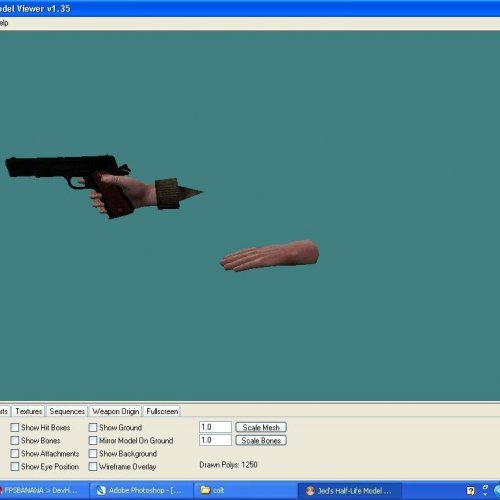Image resolution: width=500 pixels, height=500 pixels.
Task: Enable Show Eye Position
Action: (15, 466)
